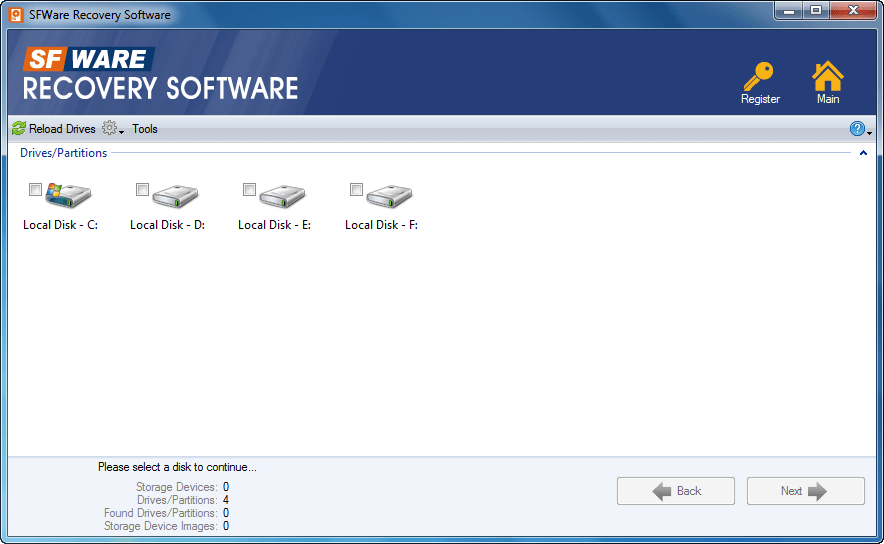Minimize the SFWare window

[x=789, y=11]
